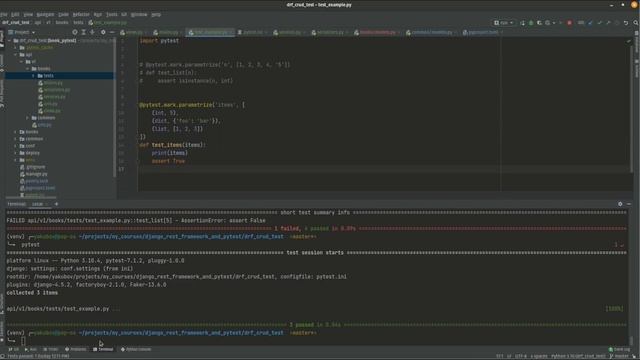
Task: Open the run configuration dropdown
Action: click(x=503, y=23)
